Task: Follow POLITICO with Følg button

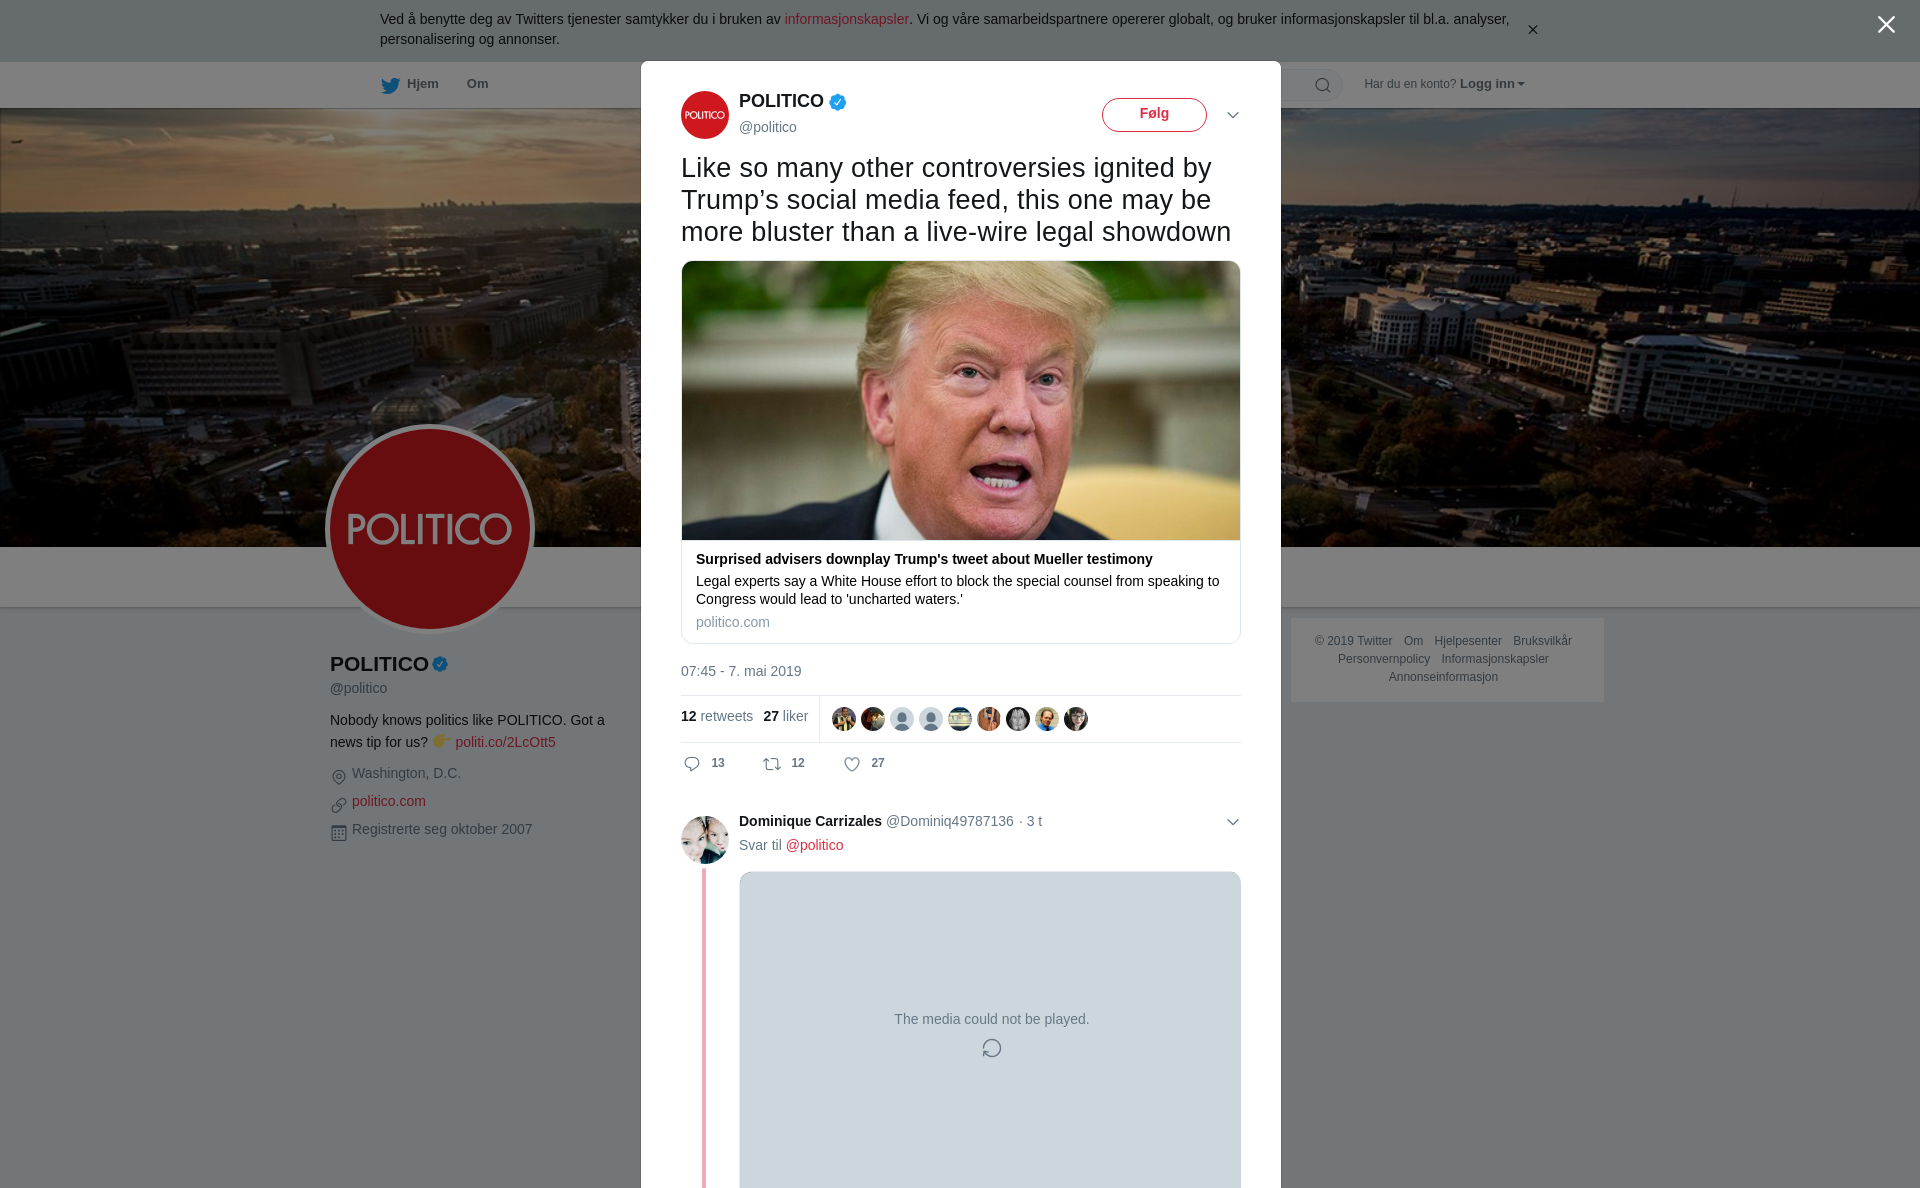Action: pos(1154,114)
